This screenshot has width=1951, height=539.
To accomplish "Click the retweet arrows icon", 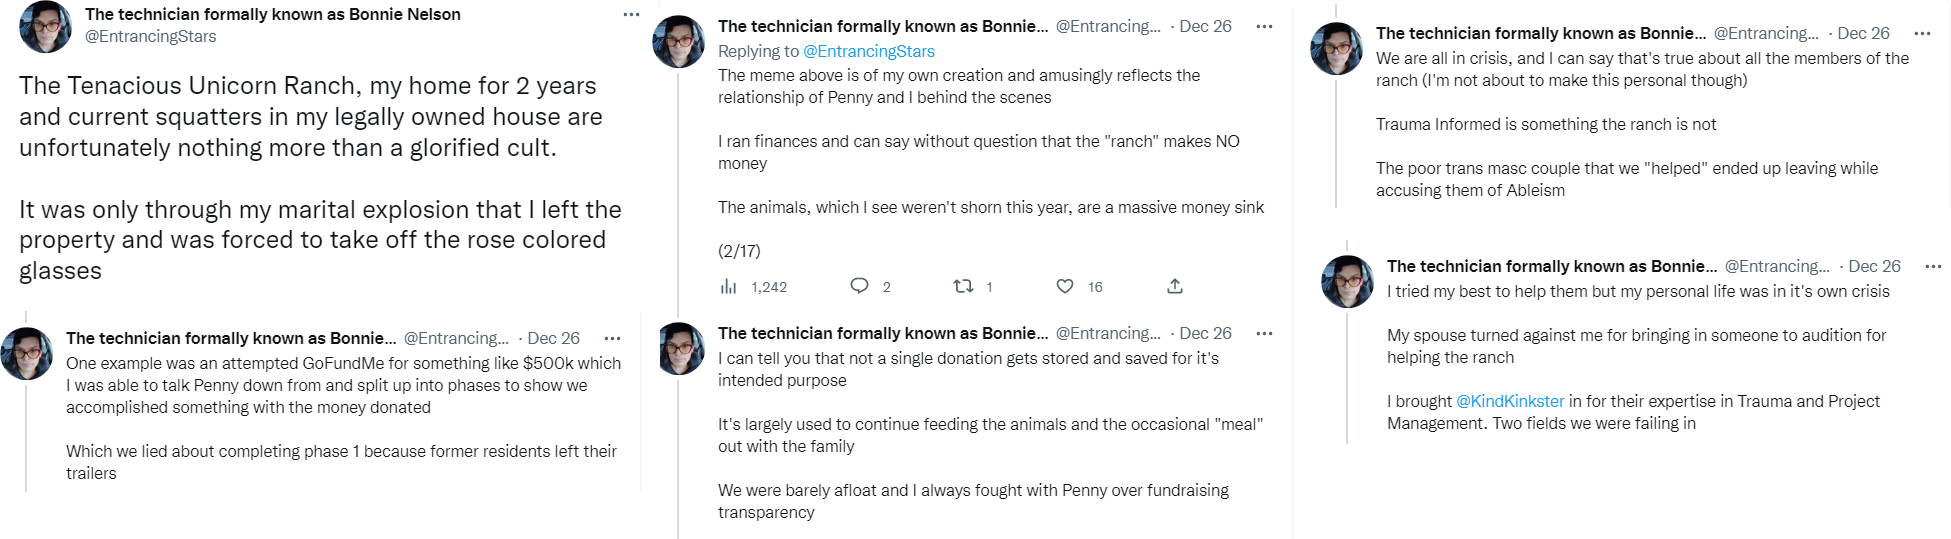I will click(x=963, y=286).
